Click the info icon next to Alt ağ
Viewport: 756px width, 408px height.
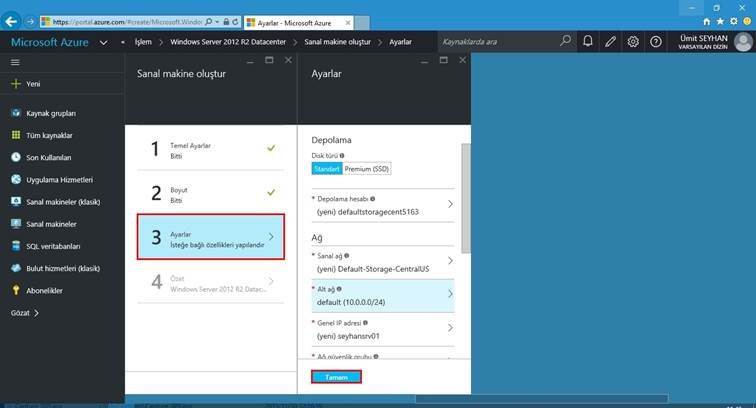click(x=339, y=289)
